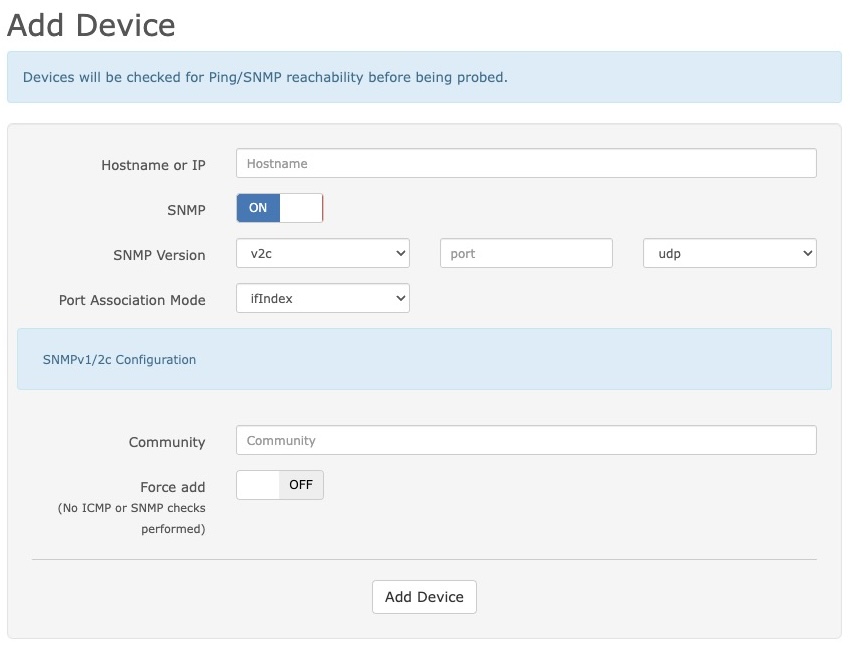
Task: Click the Add Device page heading
Action: (x=90, y=25)
